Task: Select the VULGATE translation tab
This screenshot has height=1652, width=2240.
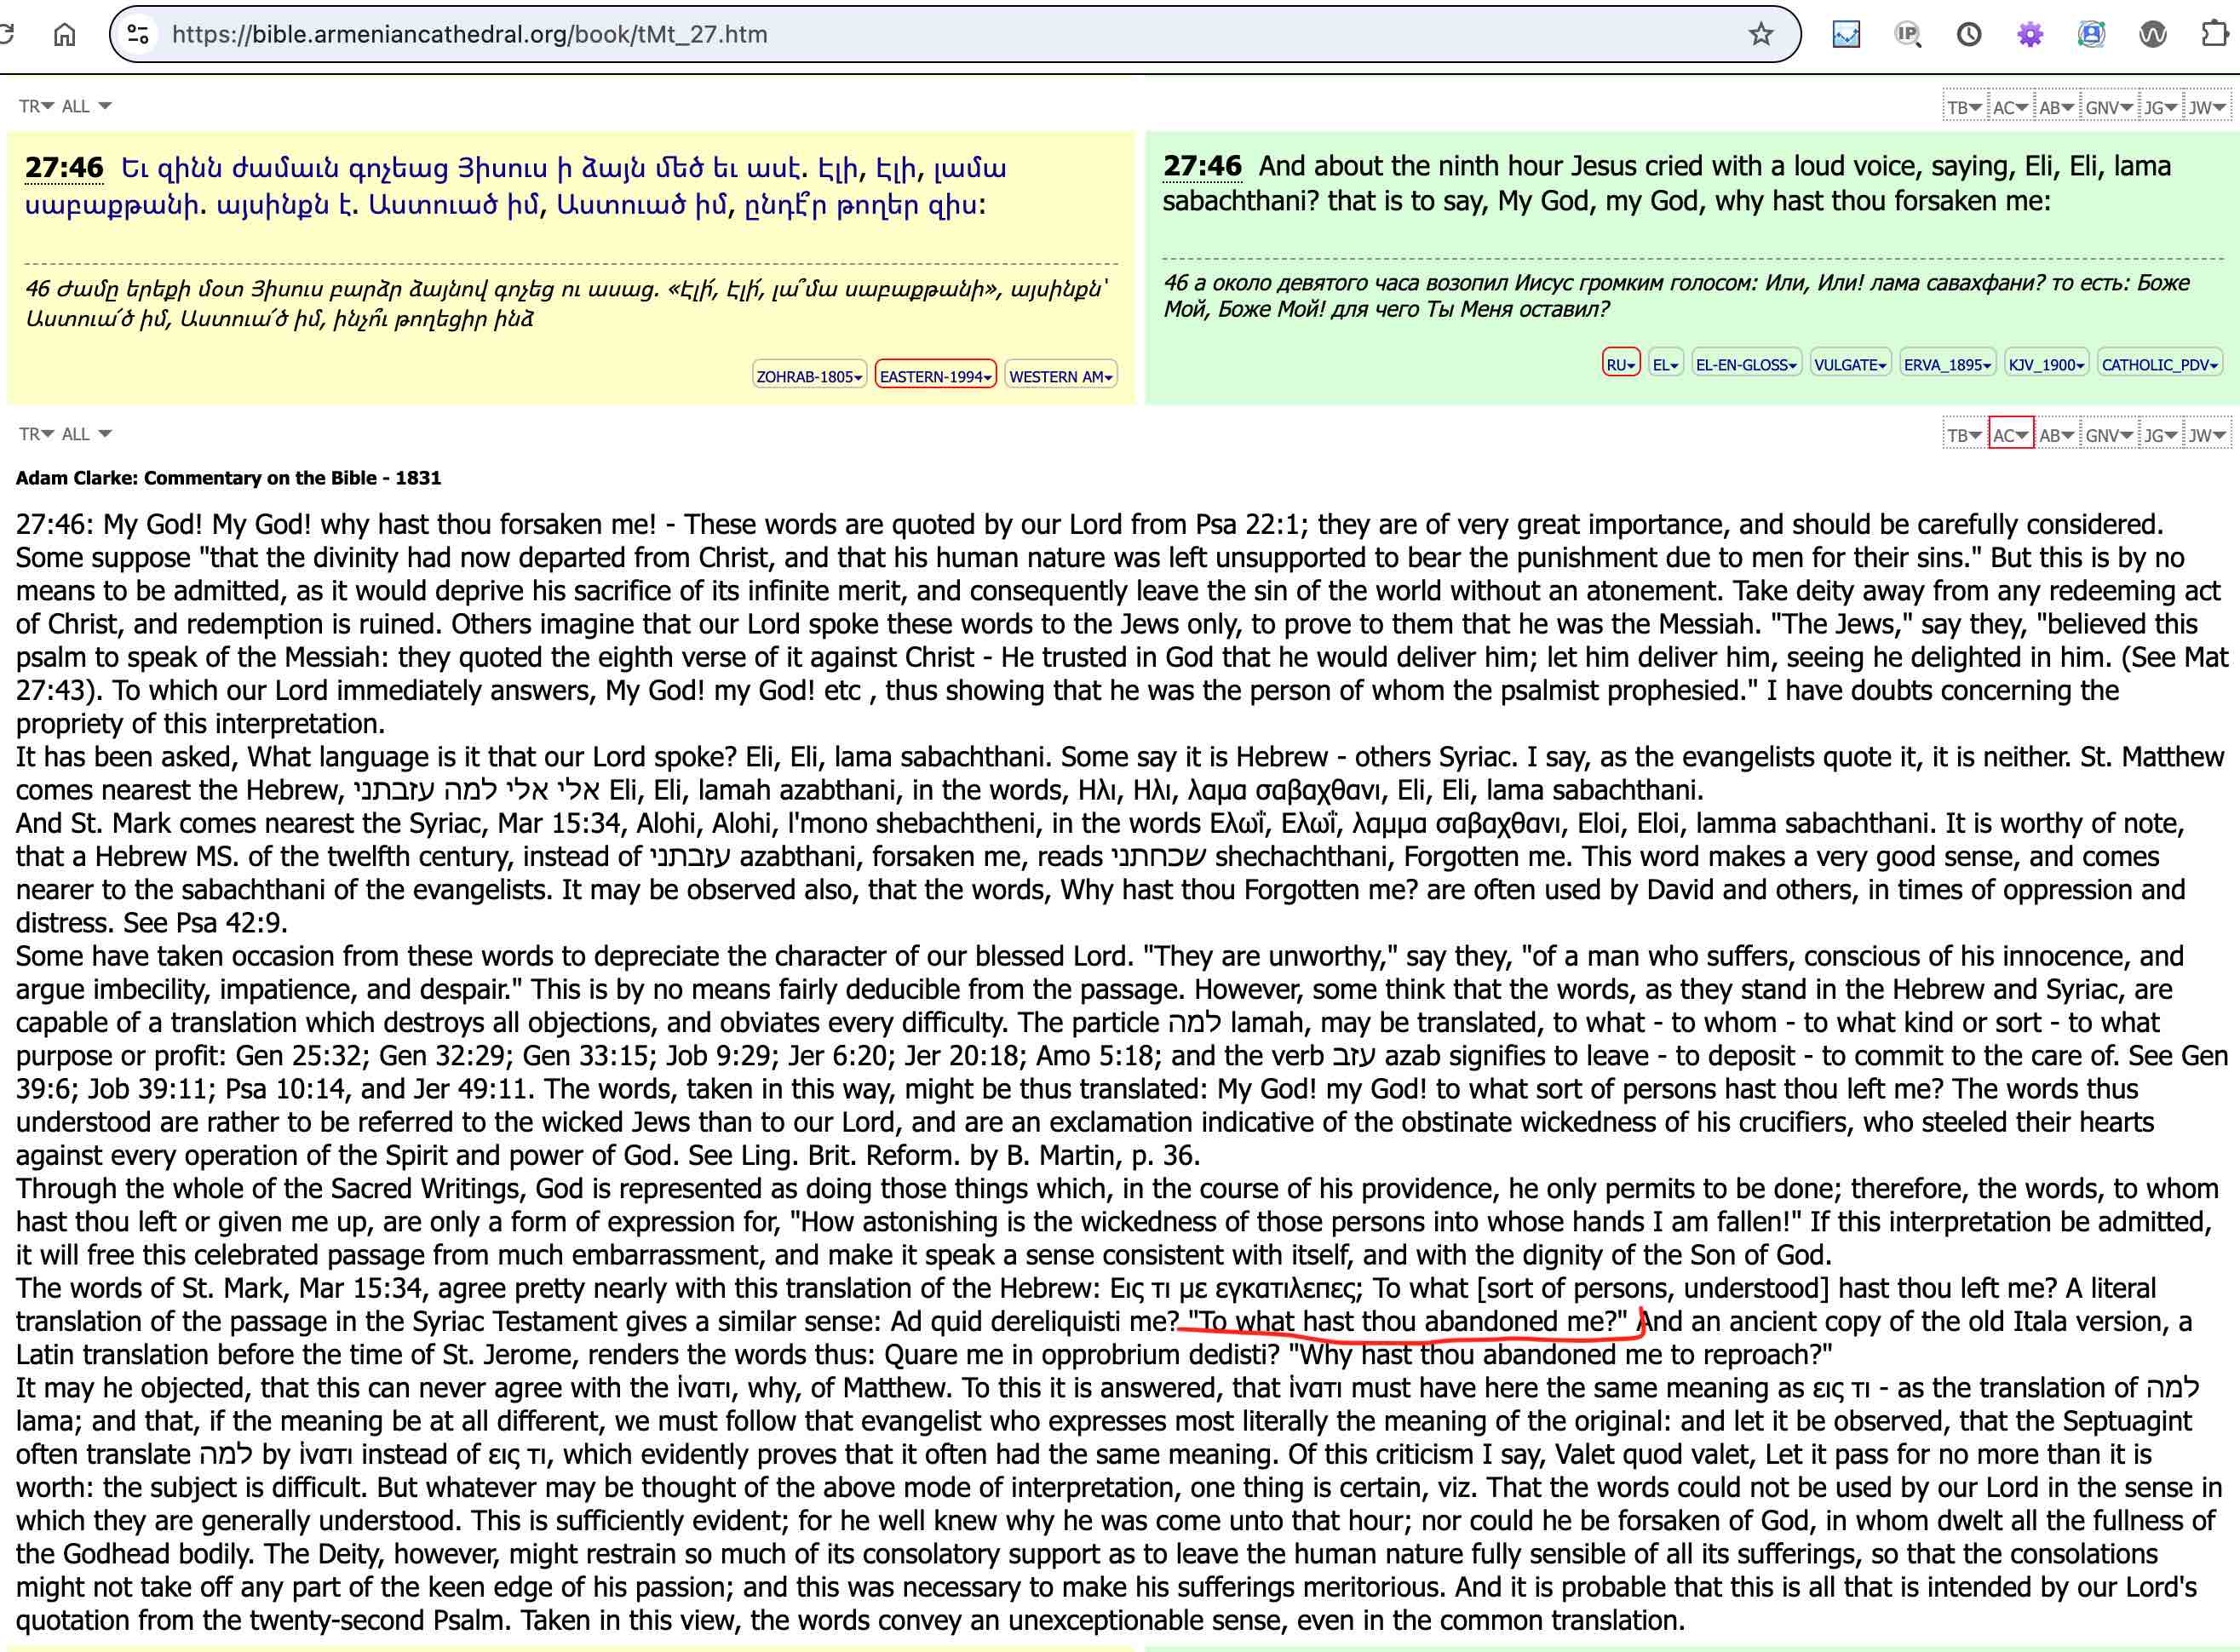Action: point(1850,364)
